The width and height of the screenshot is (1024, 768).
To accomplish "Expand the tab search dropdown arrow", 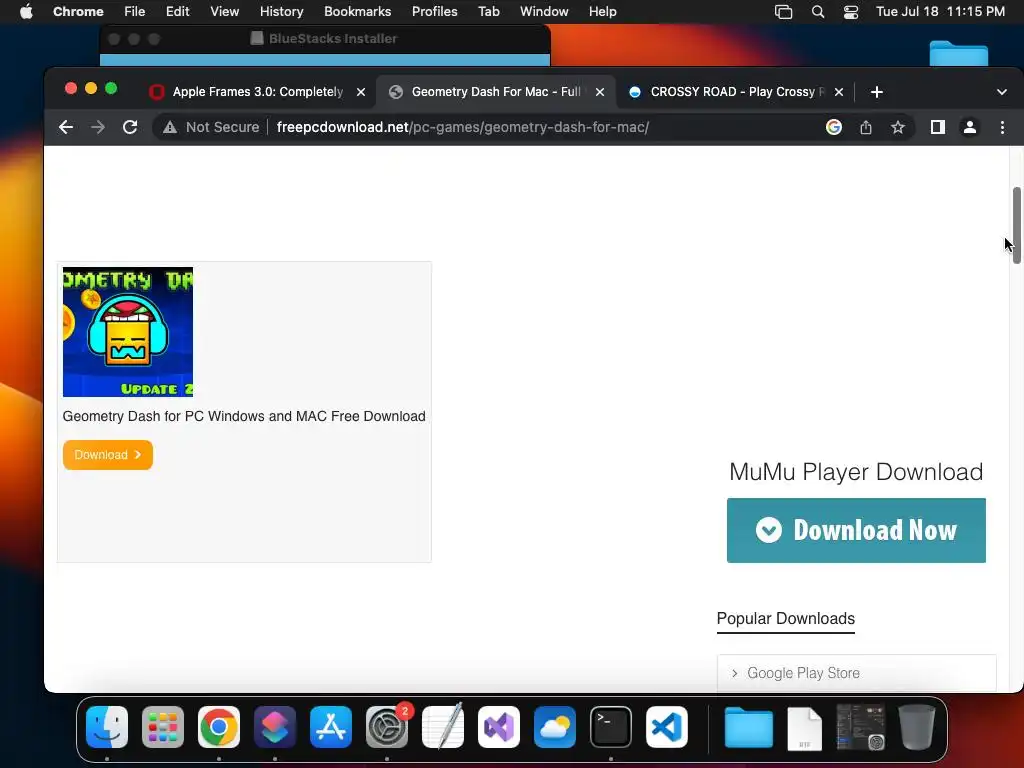I will point(1002,92).
